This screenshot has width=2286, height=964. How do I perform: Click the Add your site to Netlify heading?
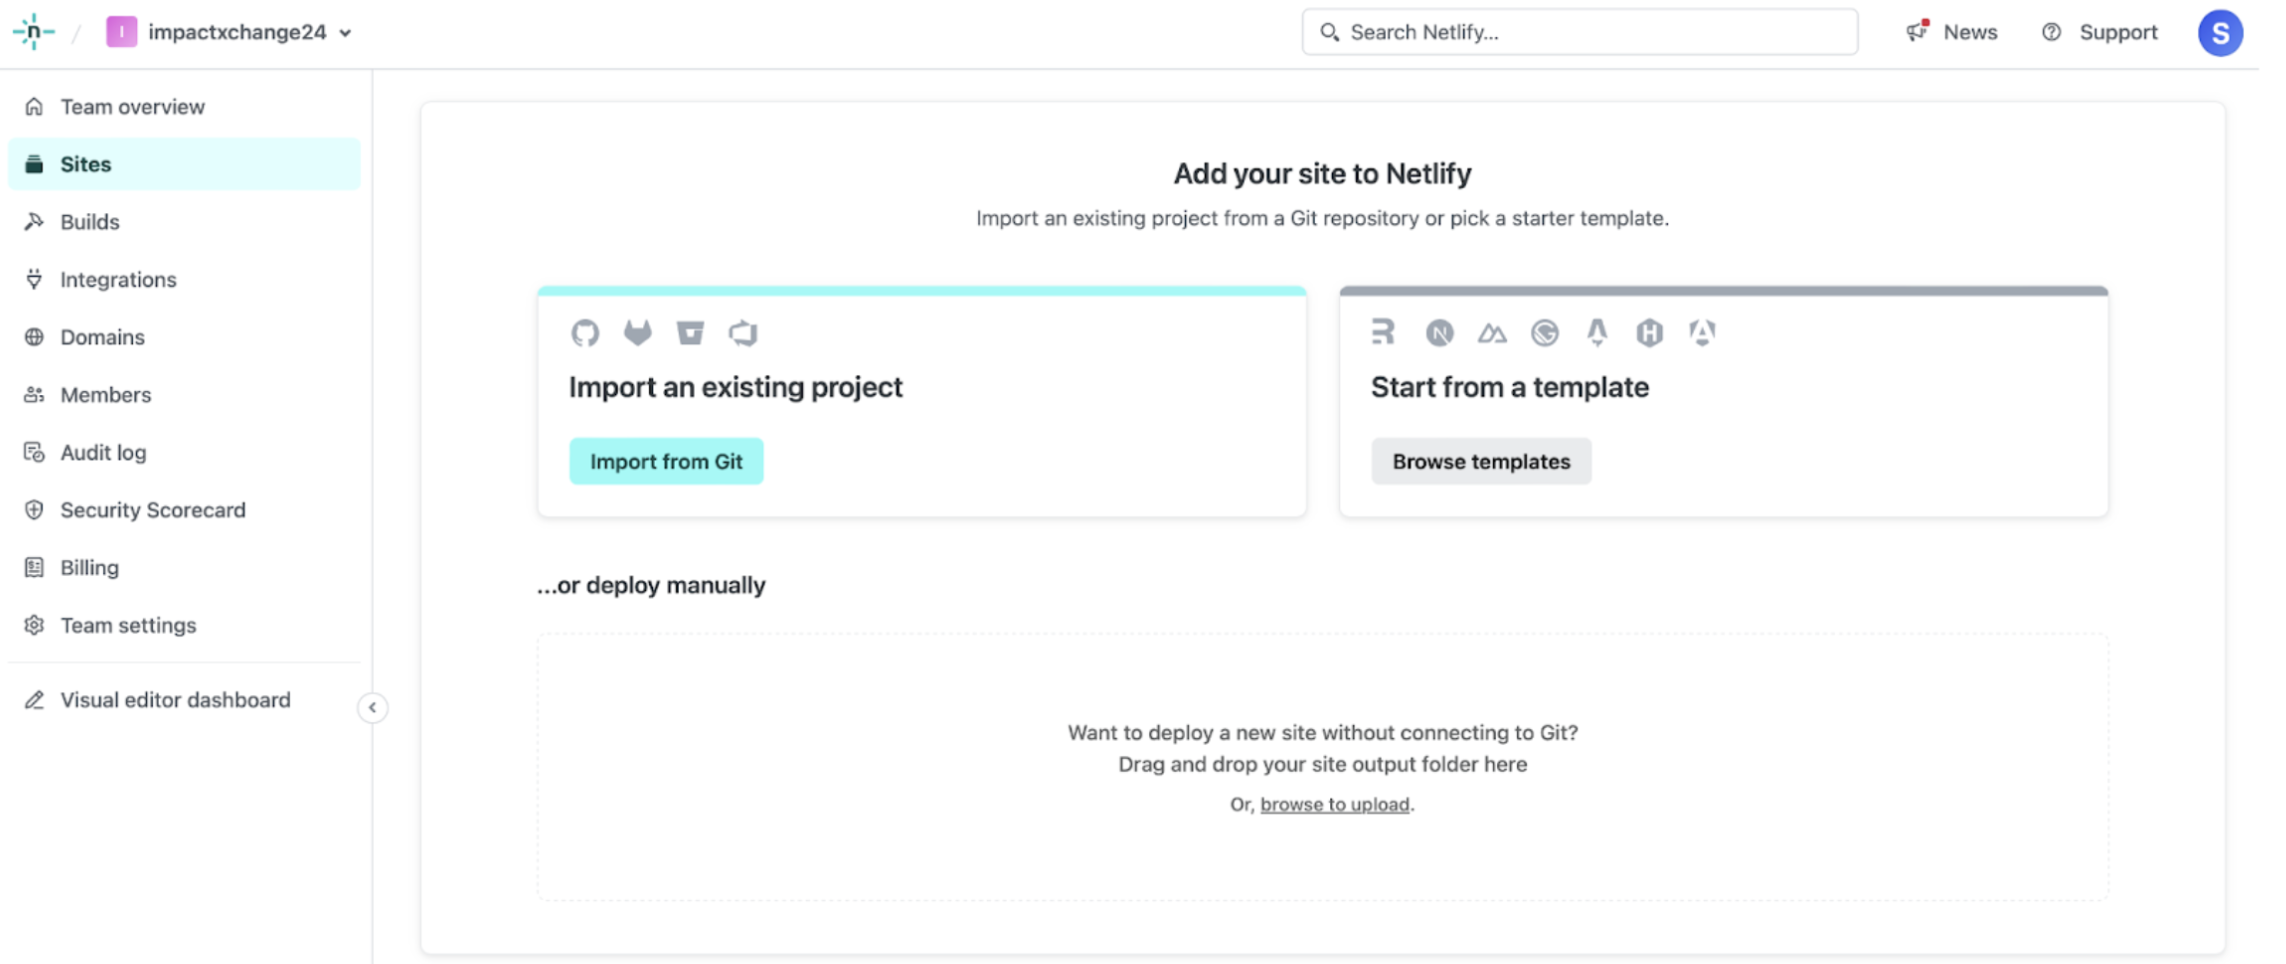1322,173
